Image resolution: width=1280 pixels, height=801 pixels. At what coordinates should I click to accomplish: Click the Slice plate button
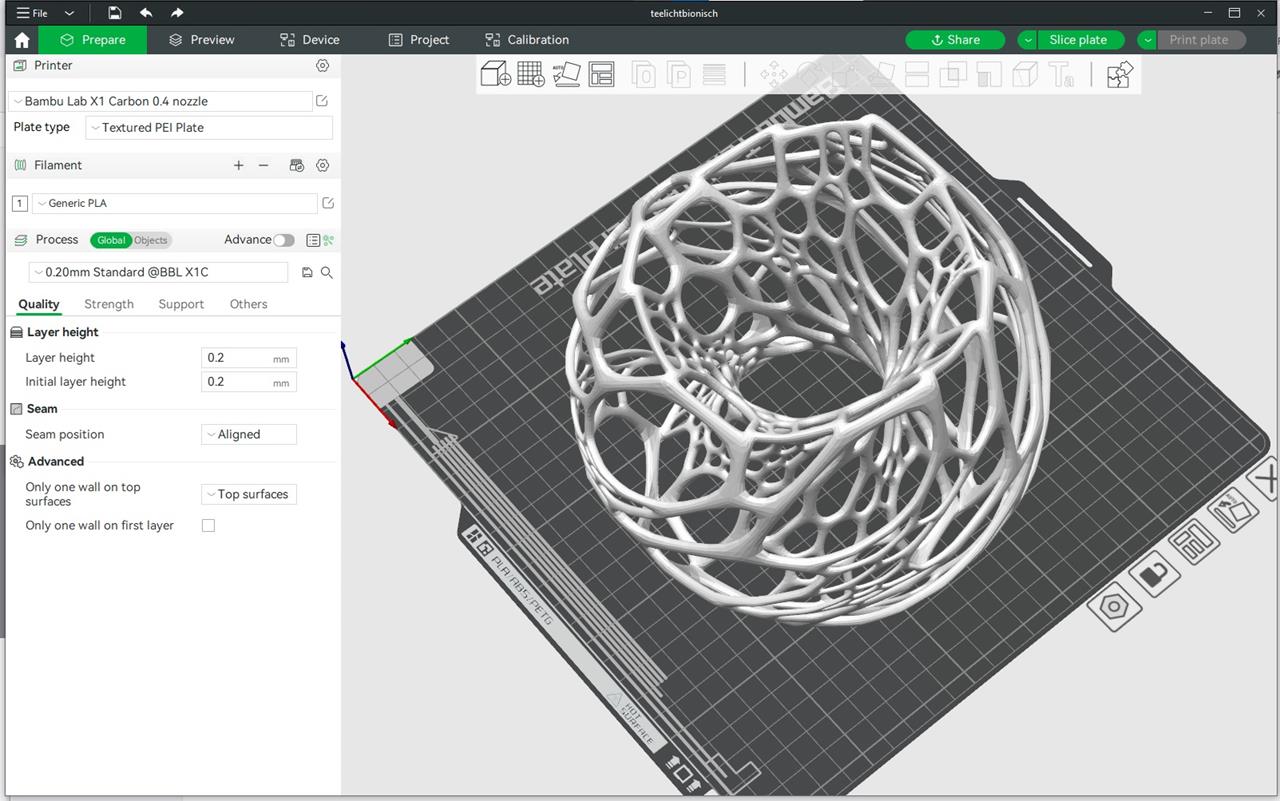click(1077, 40)
